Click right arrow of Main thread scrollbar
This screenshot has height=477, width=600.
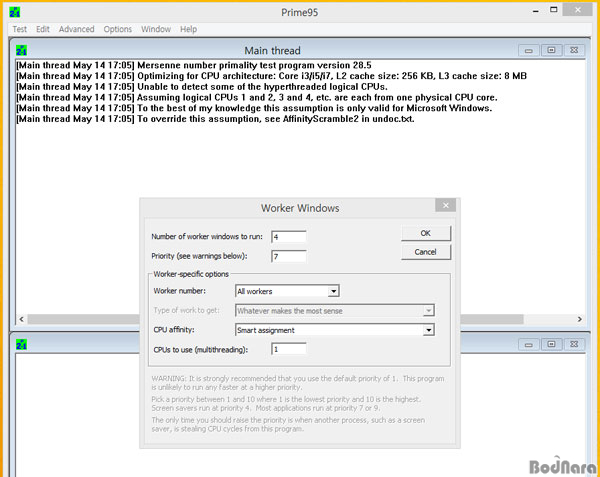pos(580,319)
